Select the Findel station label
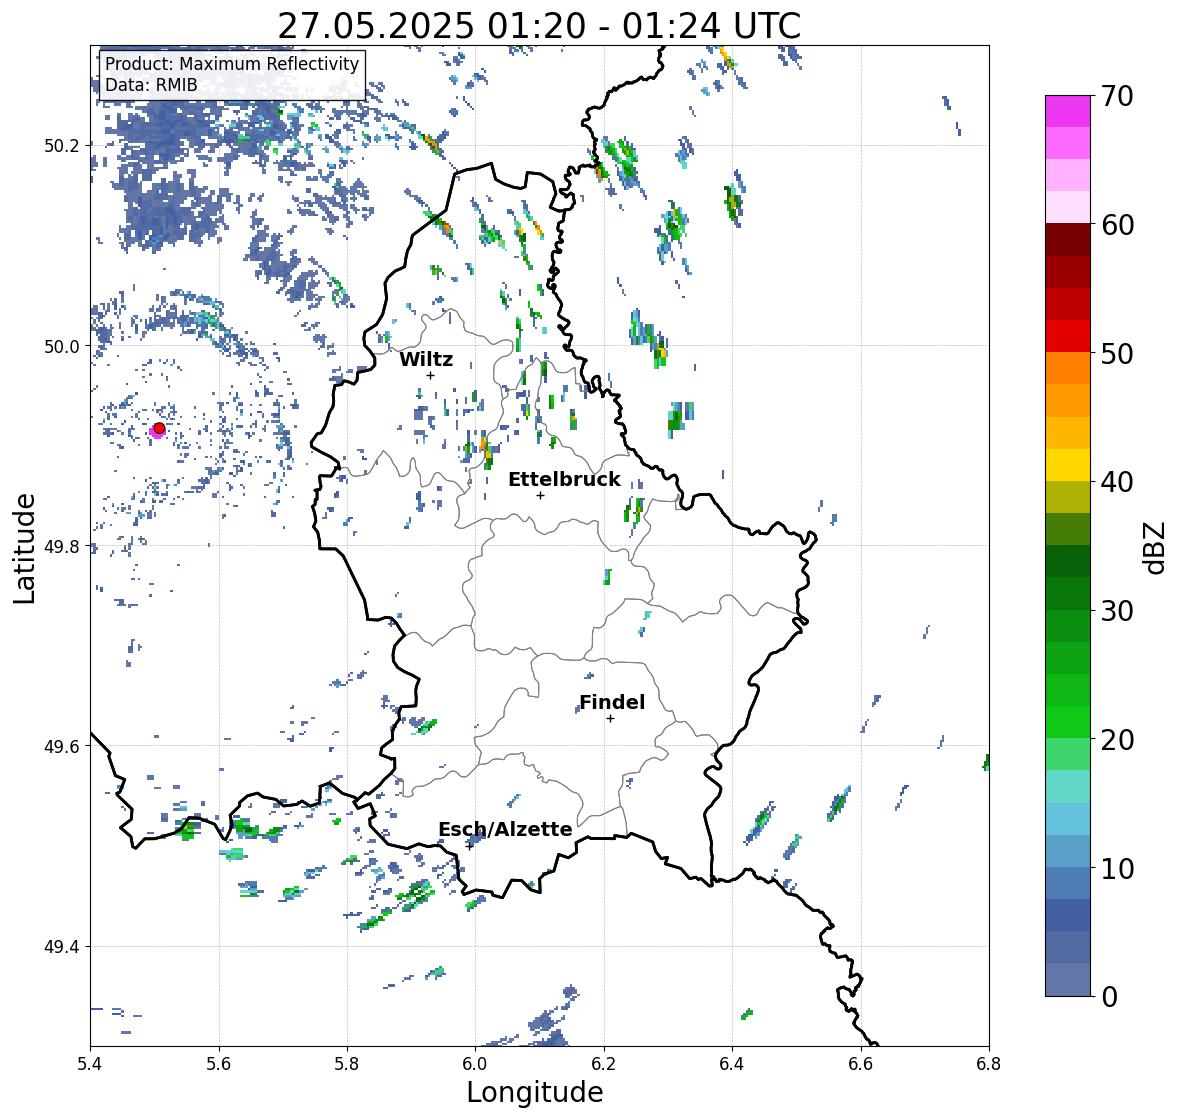 click(x=612, y=702)
